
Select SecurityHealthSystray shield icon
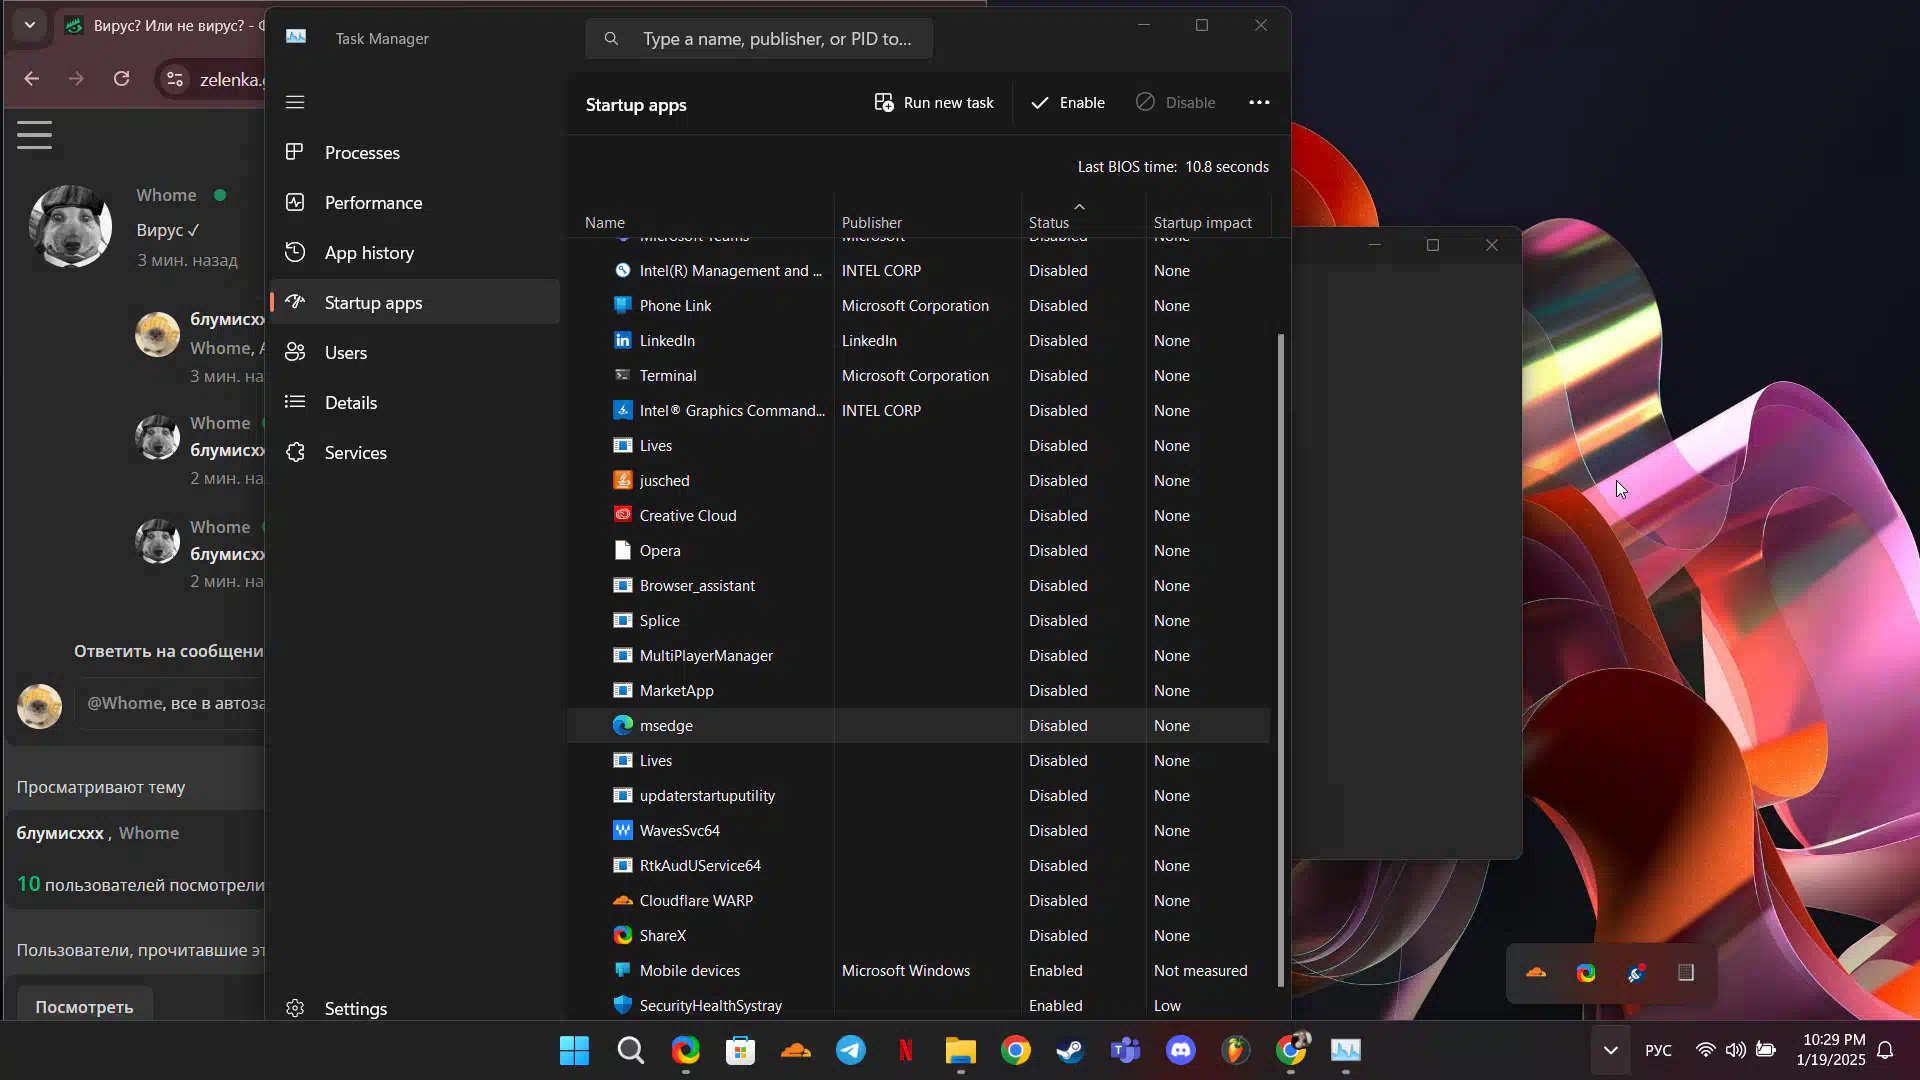tap(623, 1005)
